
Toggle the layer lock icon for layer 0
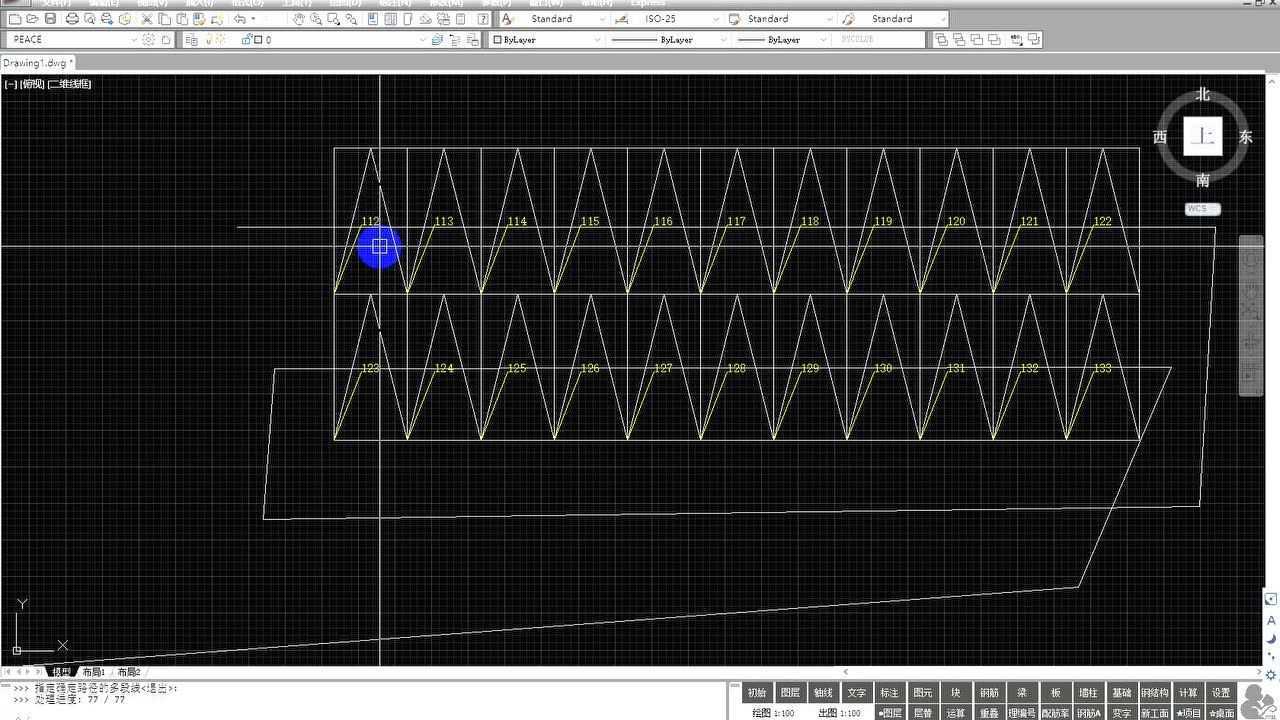click(x=246, y=40)
